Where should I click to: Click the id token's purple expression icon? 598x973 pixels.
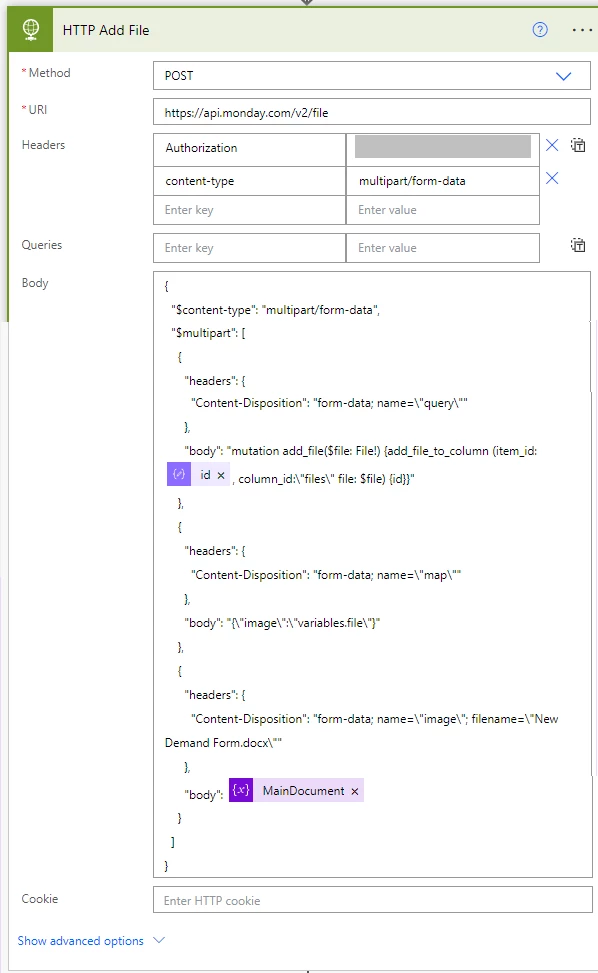point(179,475)
